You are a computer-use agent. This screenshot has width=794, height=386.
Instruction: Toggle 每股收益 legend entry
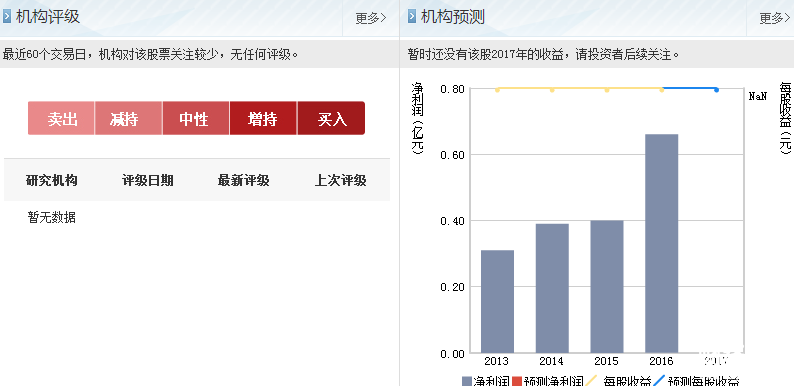point(618,381)
